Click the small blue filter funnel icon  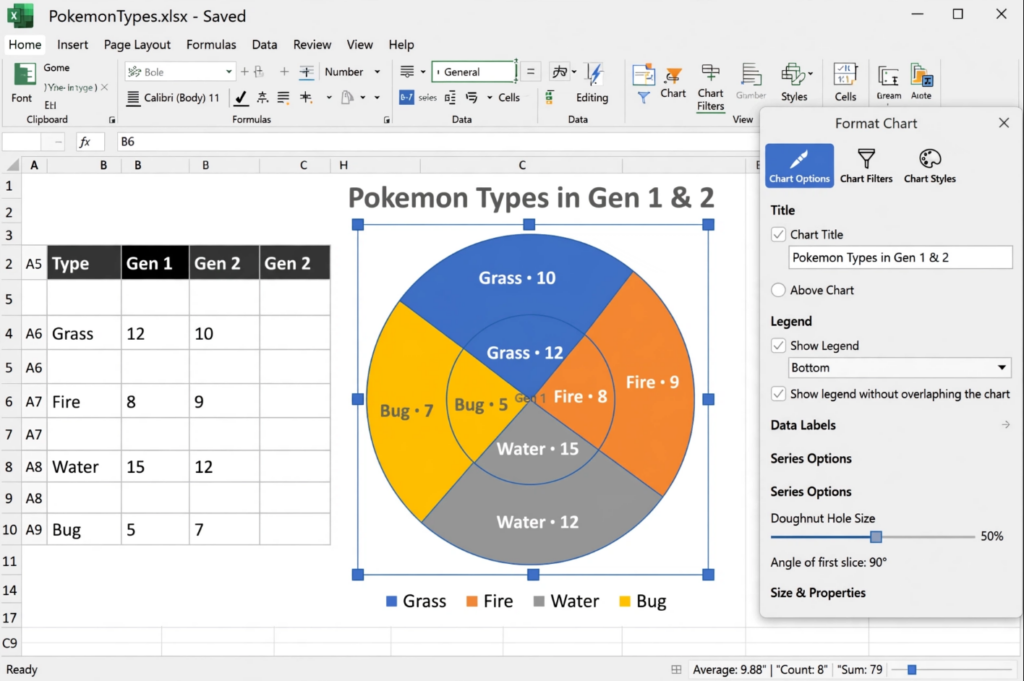643,97
